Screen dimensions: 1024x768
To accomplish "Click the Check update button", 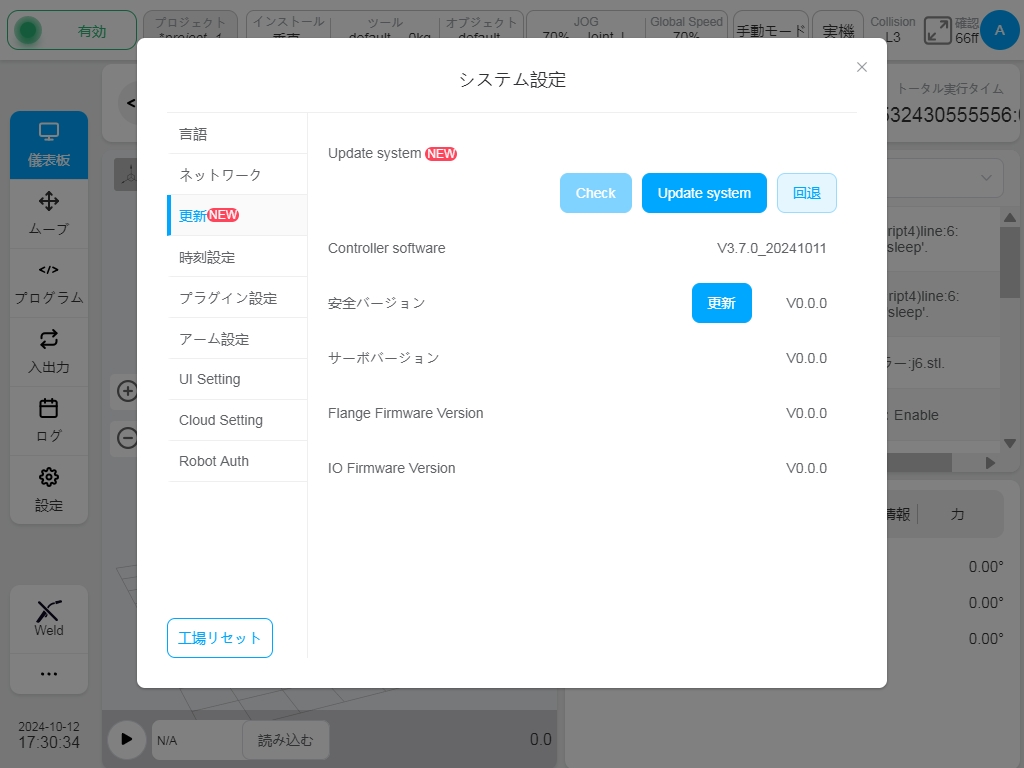I will (x=596, y=193).
